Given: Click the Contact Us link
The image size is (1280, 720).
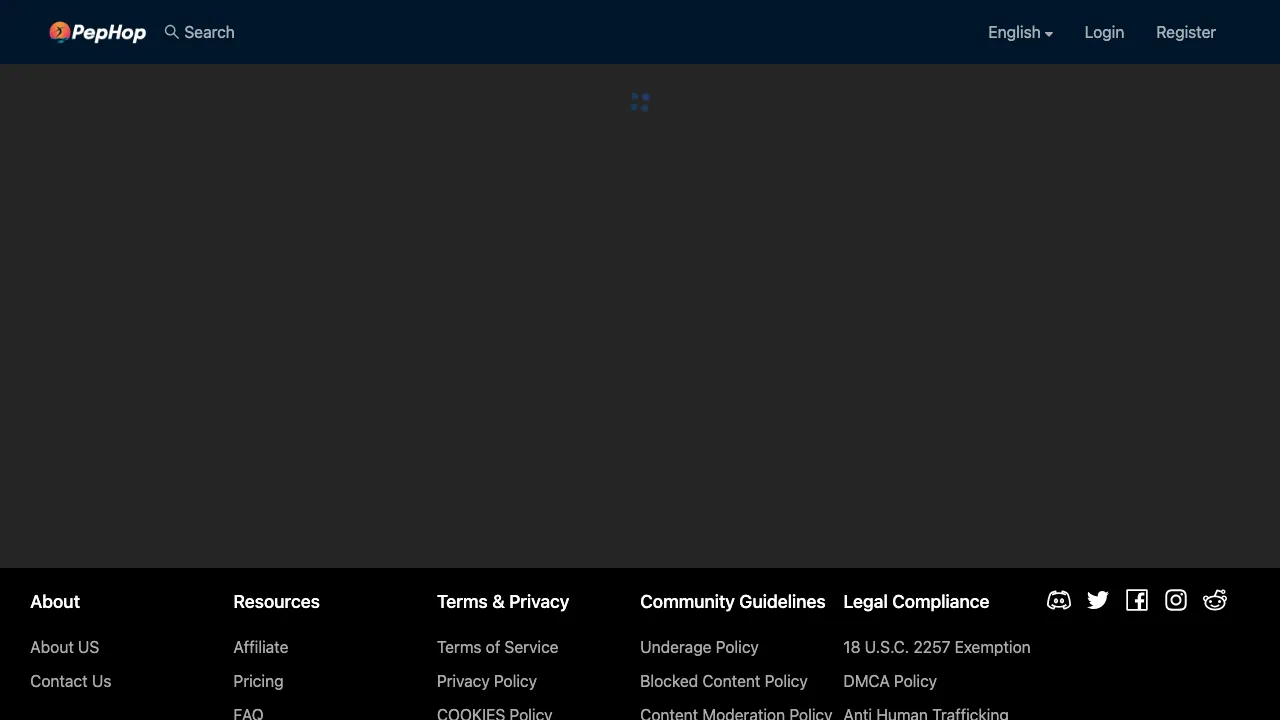Looking at the screenshot, I should point(70,681).
